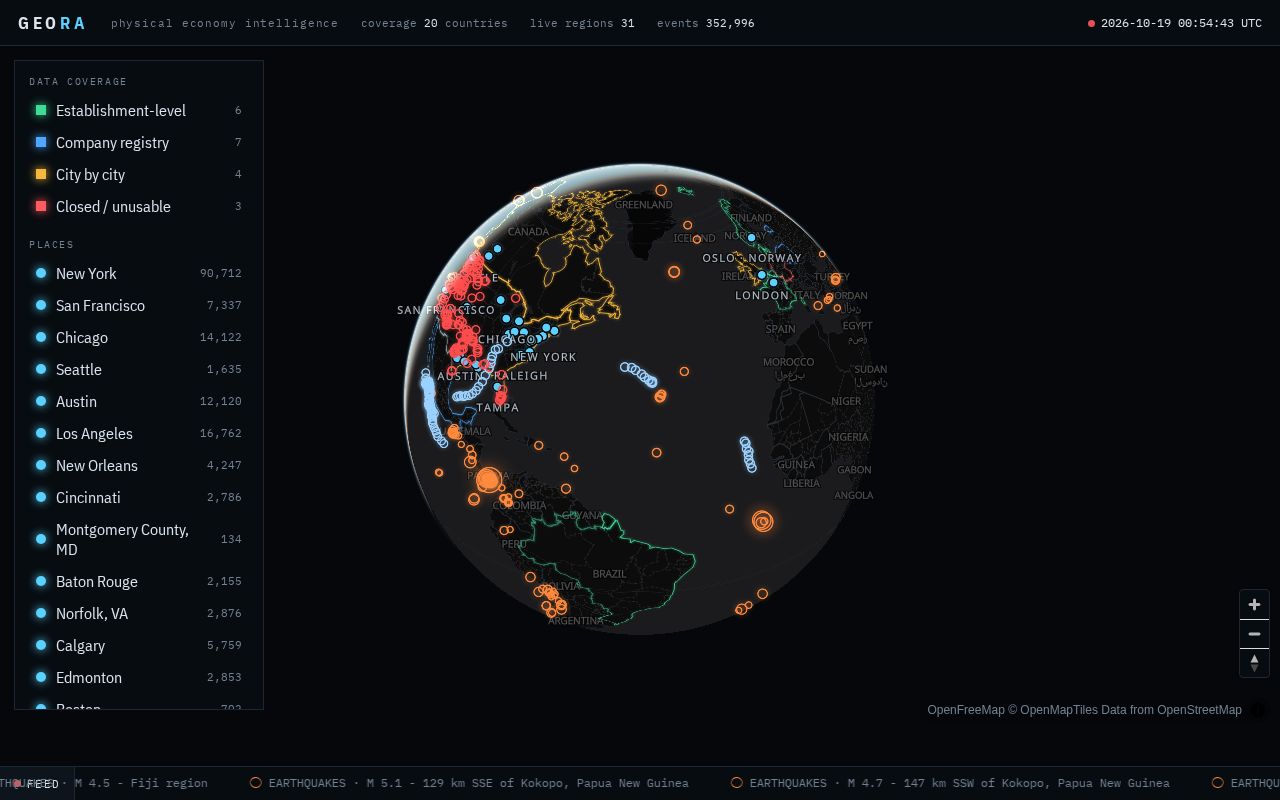Click the earthquake ring icon before M 4.7 ticker item
Screen dimensions: 1280x800
pyautogui.click(x=737, y=783)
